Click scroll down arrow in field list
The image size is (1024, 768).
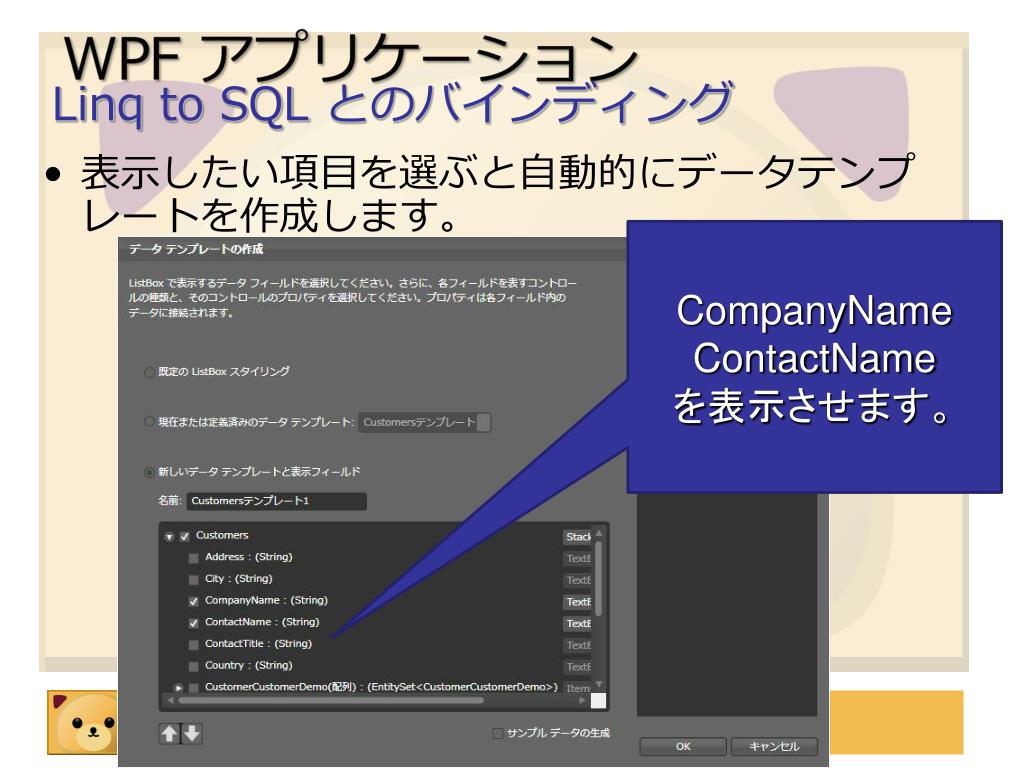tap(599, 684)
